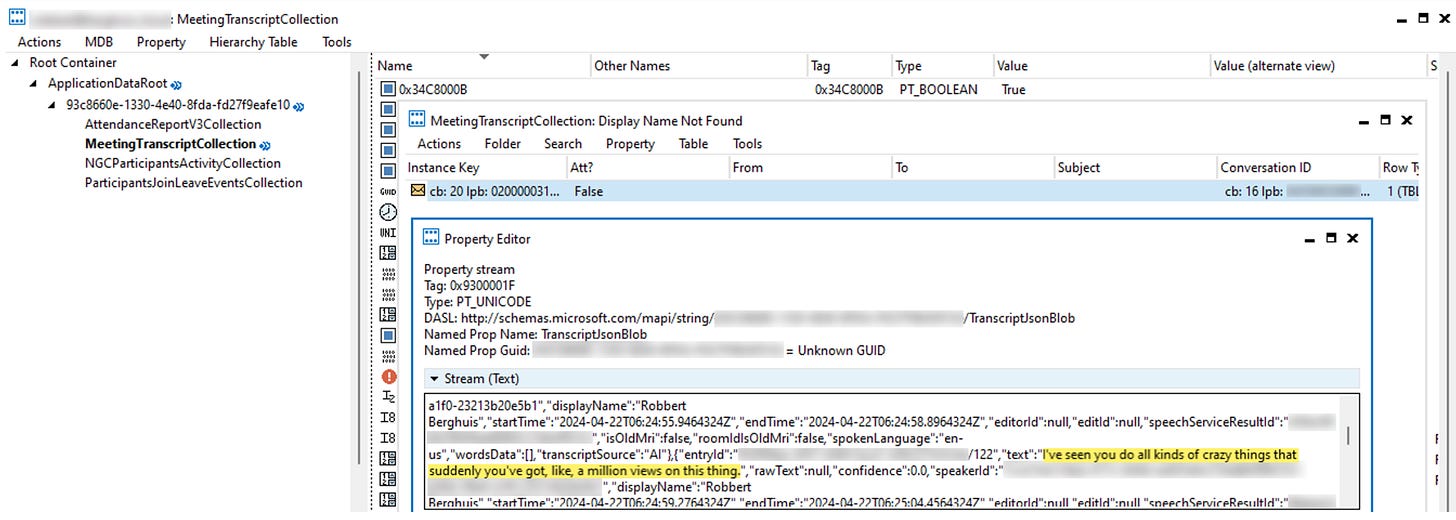Collapse the Stream (Text) section
Screen dimensions: 1456x520
(433, 379)
